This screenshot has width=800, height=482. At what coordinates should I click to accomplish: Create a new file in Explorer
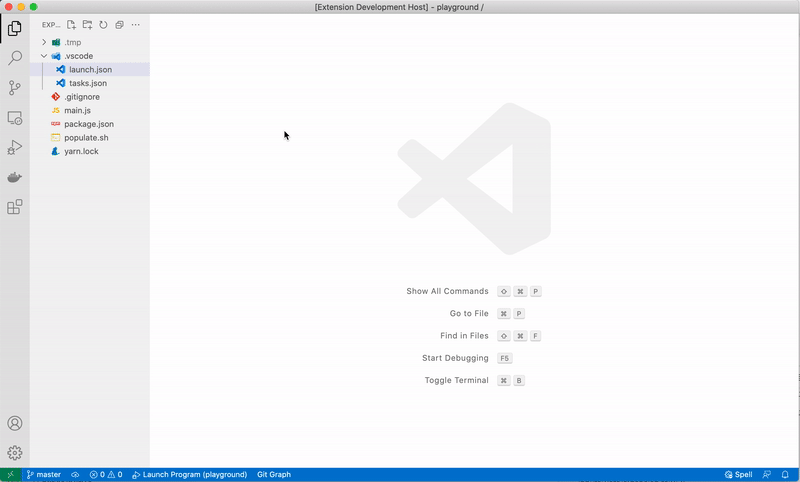(x=71, y=24)
